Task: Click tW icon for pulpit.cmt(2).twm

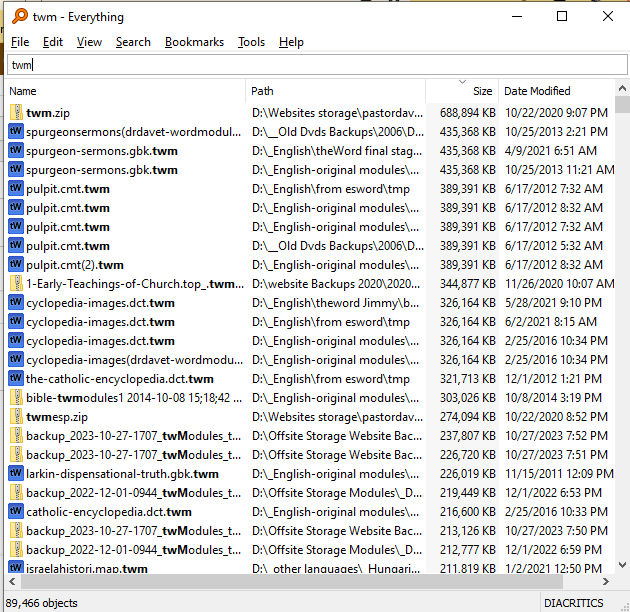Action: click(x=16, y=264)
